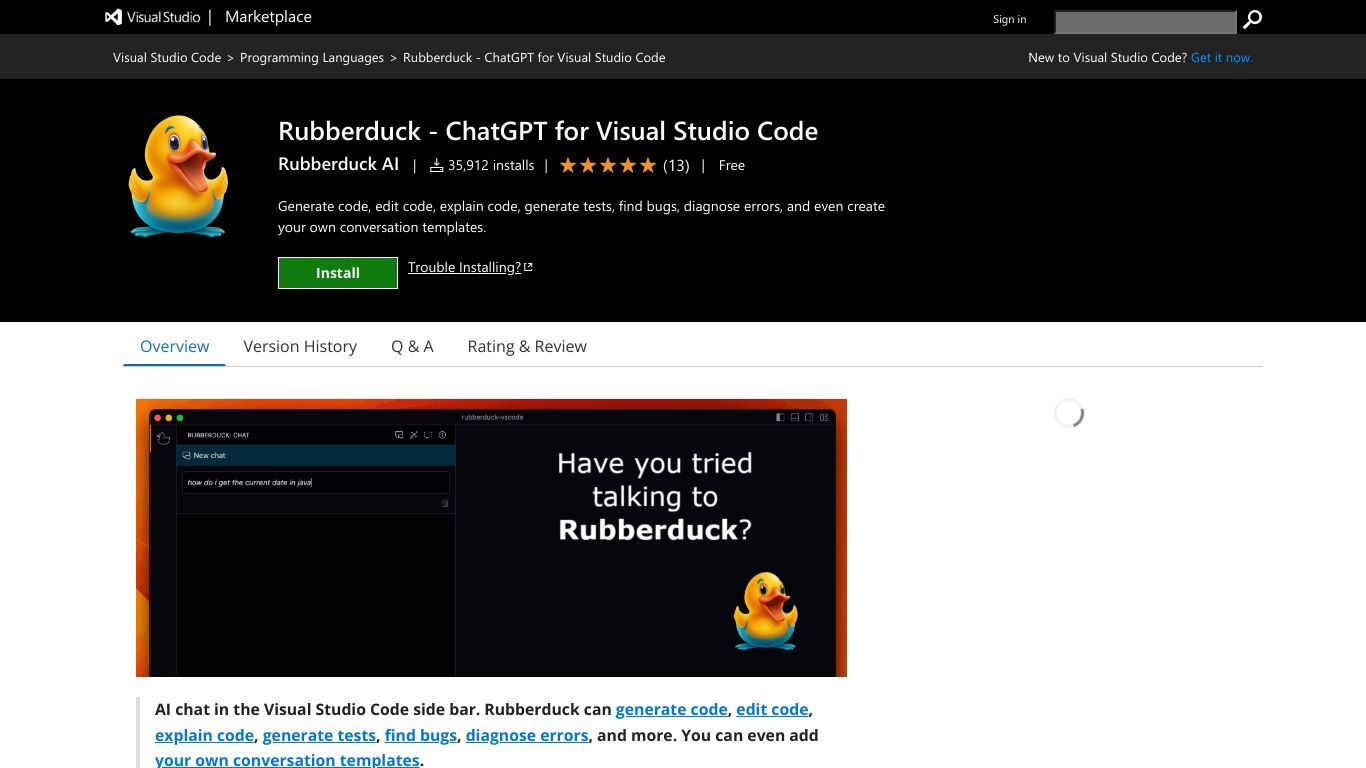
Task: Open the Trouble Installing? link
Action: 464,267
